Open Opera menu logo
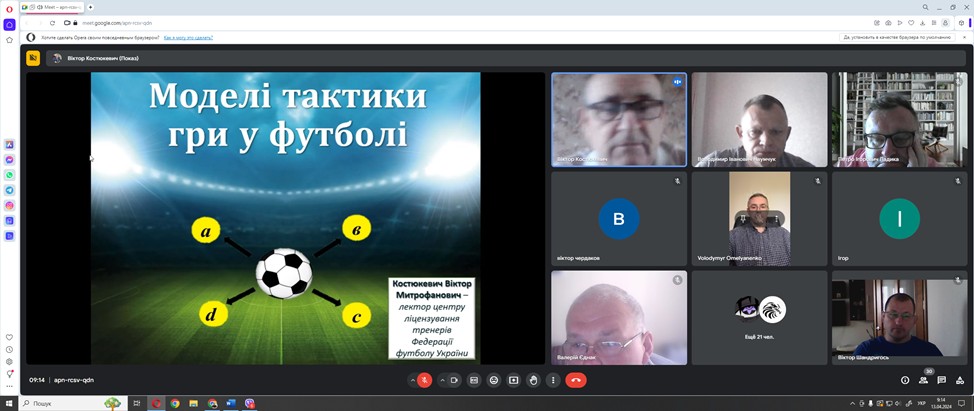This screenshot has width=974, height=411. point(9,9)
